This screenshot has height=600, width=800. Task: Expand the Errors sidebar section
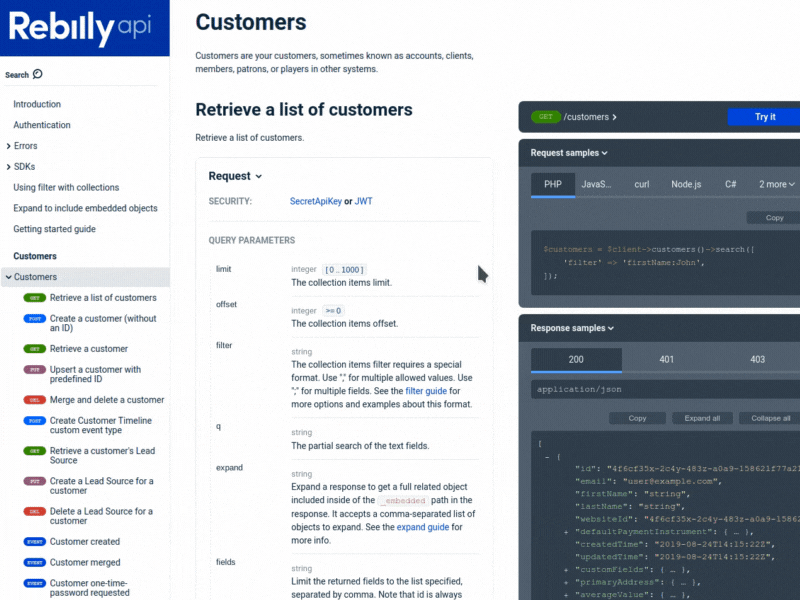click(9, 146)
